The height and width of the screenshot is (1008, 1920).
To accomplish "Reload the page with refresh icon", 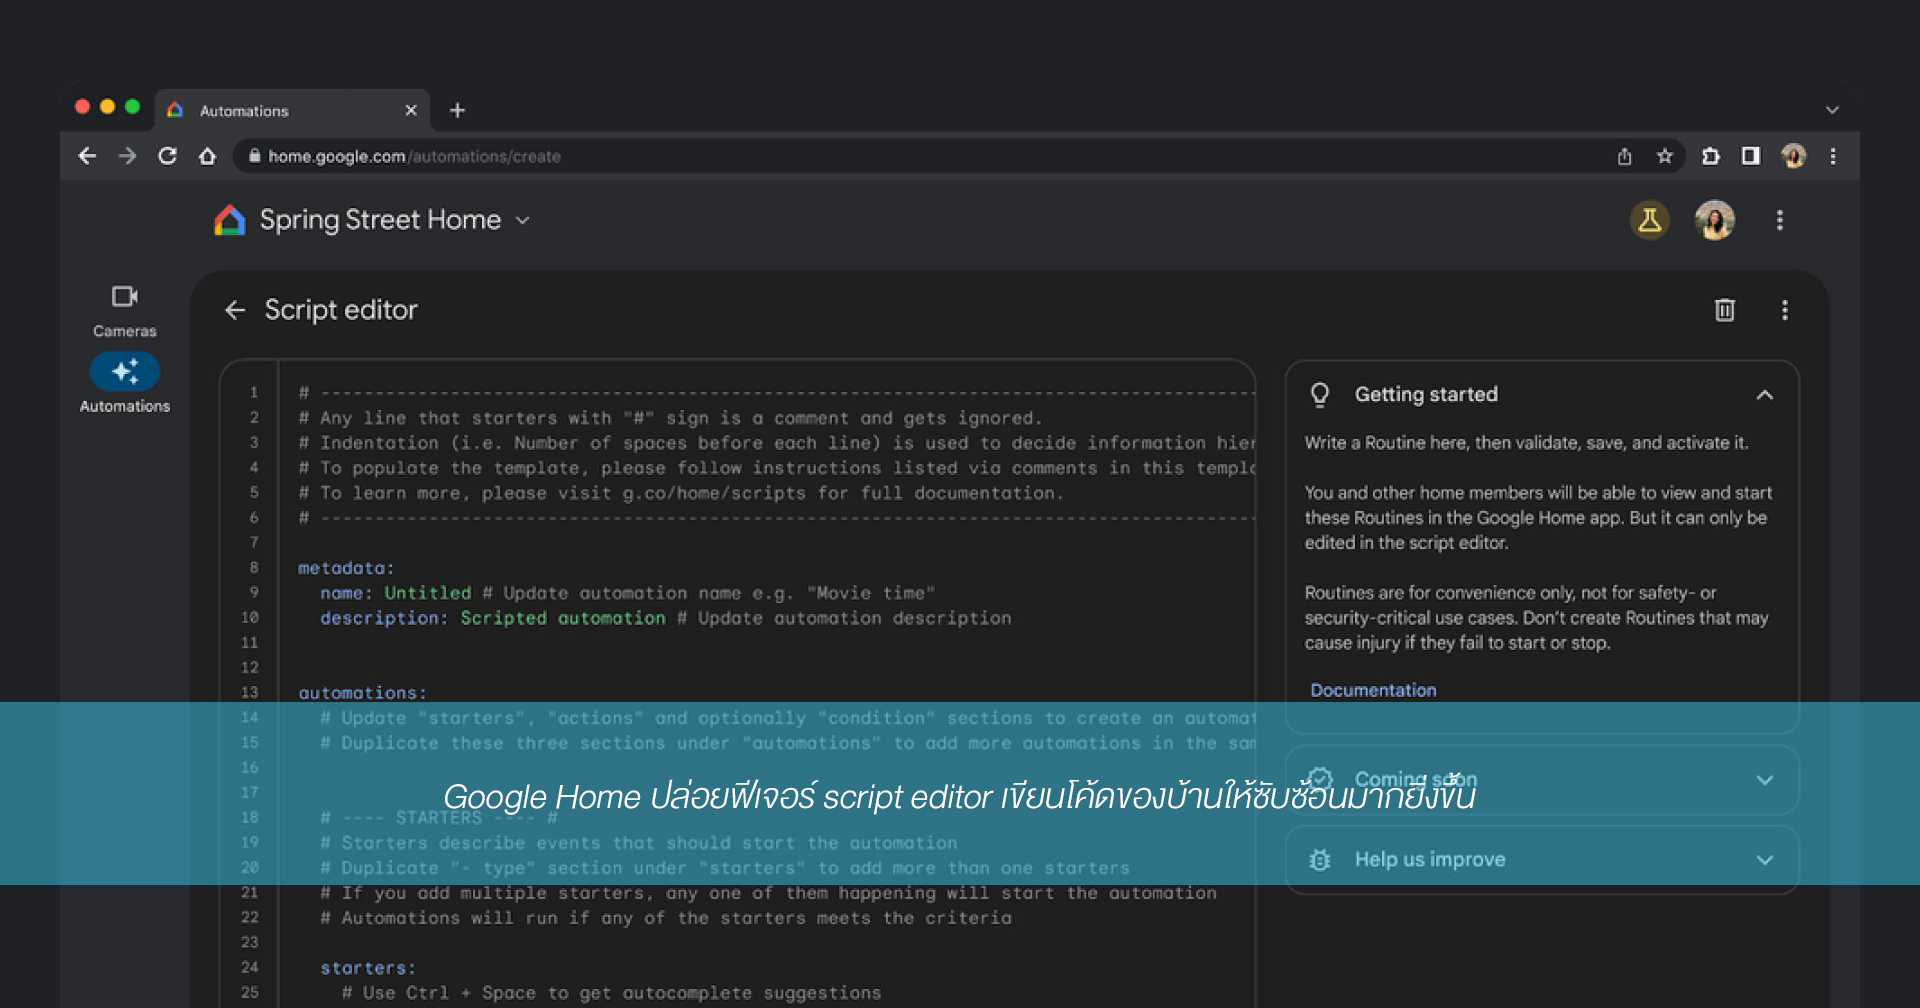I will (167, 156).
